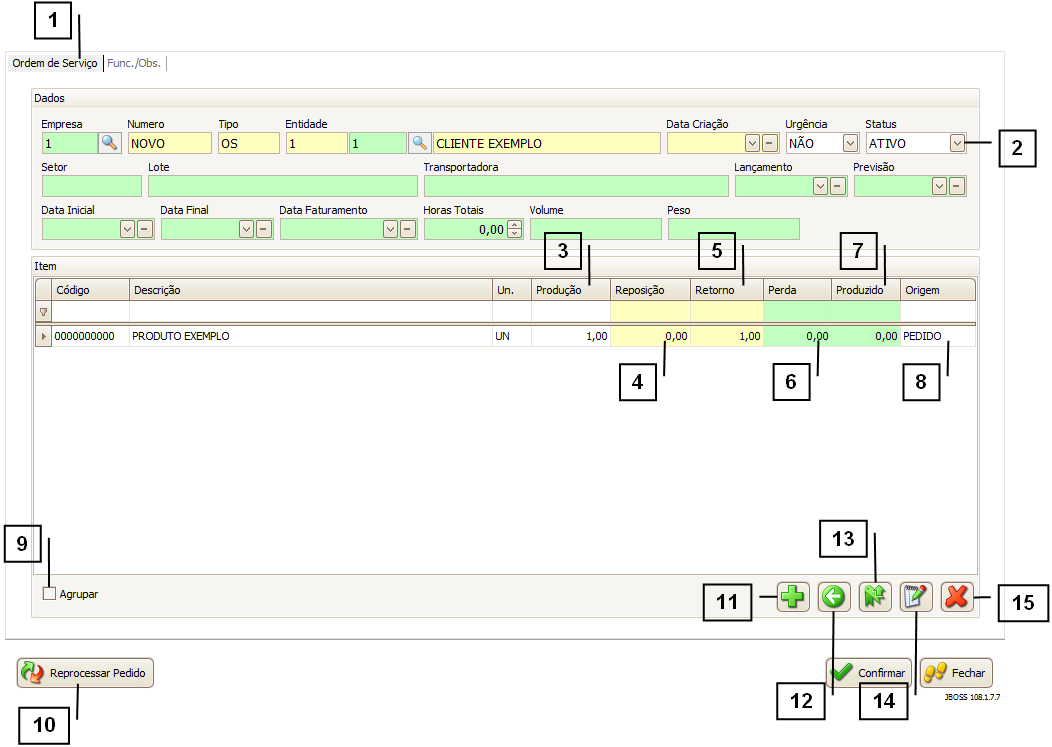
Task: Delete the item with the red X
Action: 957,598
